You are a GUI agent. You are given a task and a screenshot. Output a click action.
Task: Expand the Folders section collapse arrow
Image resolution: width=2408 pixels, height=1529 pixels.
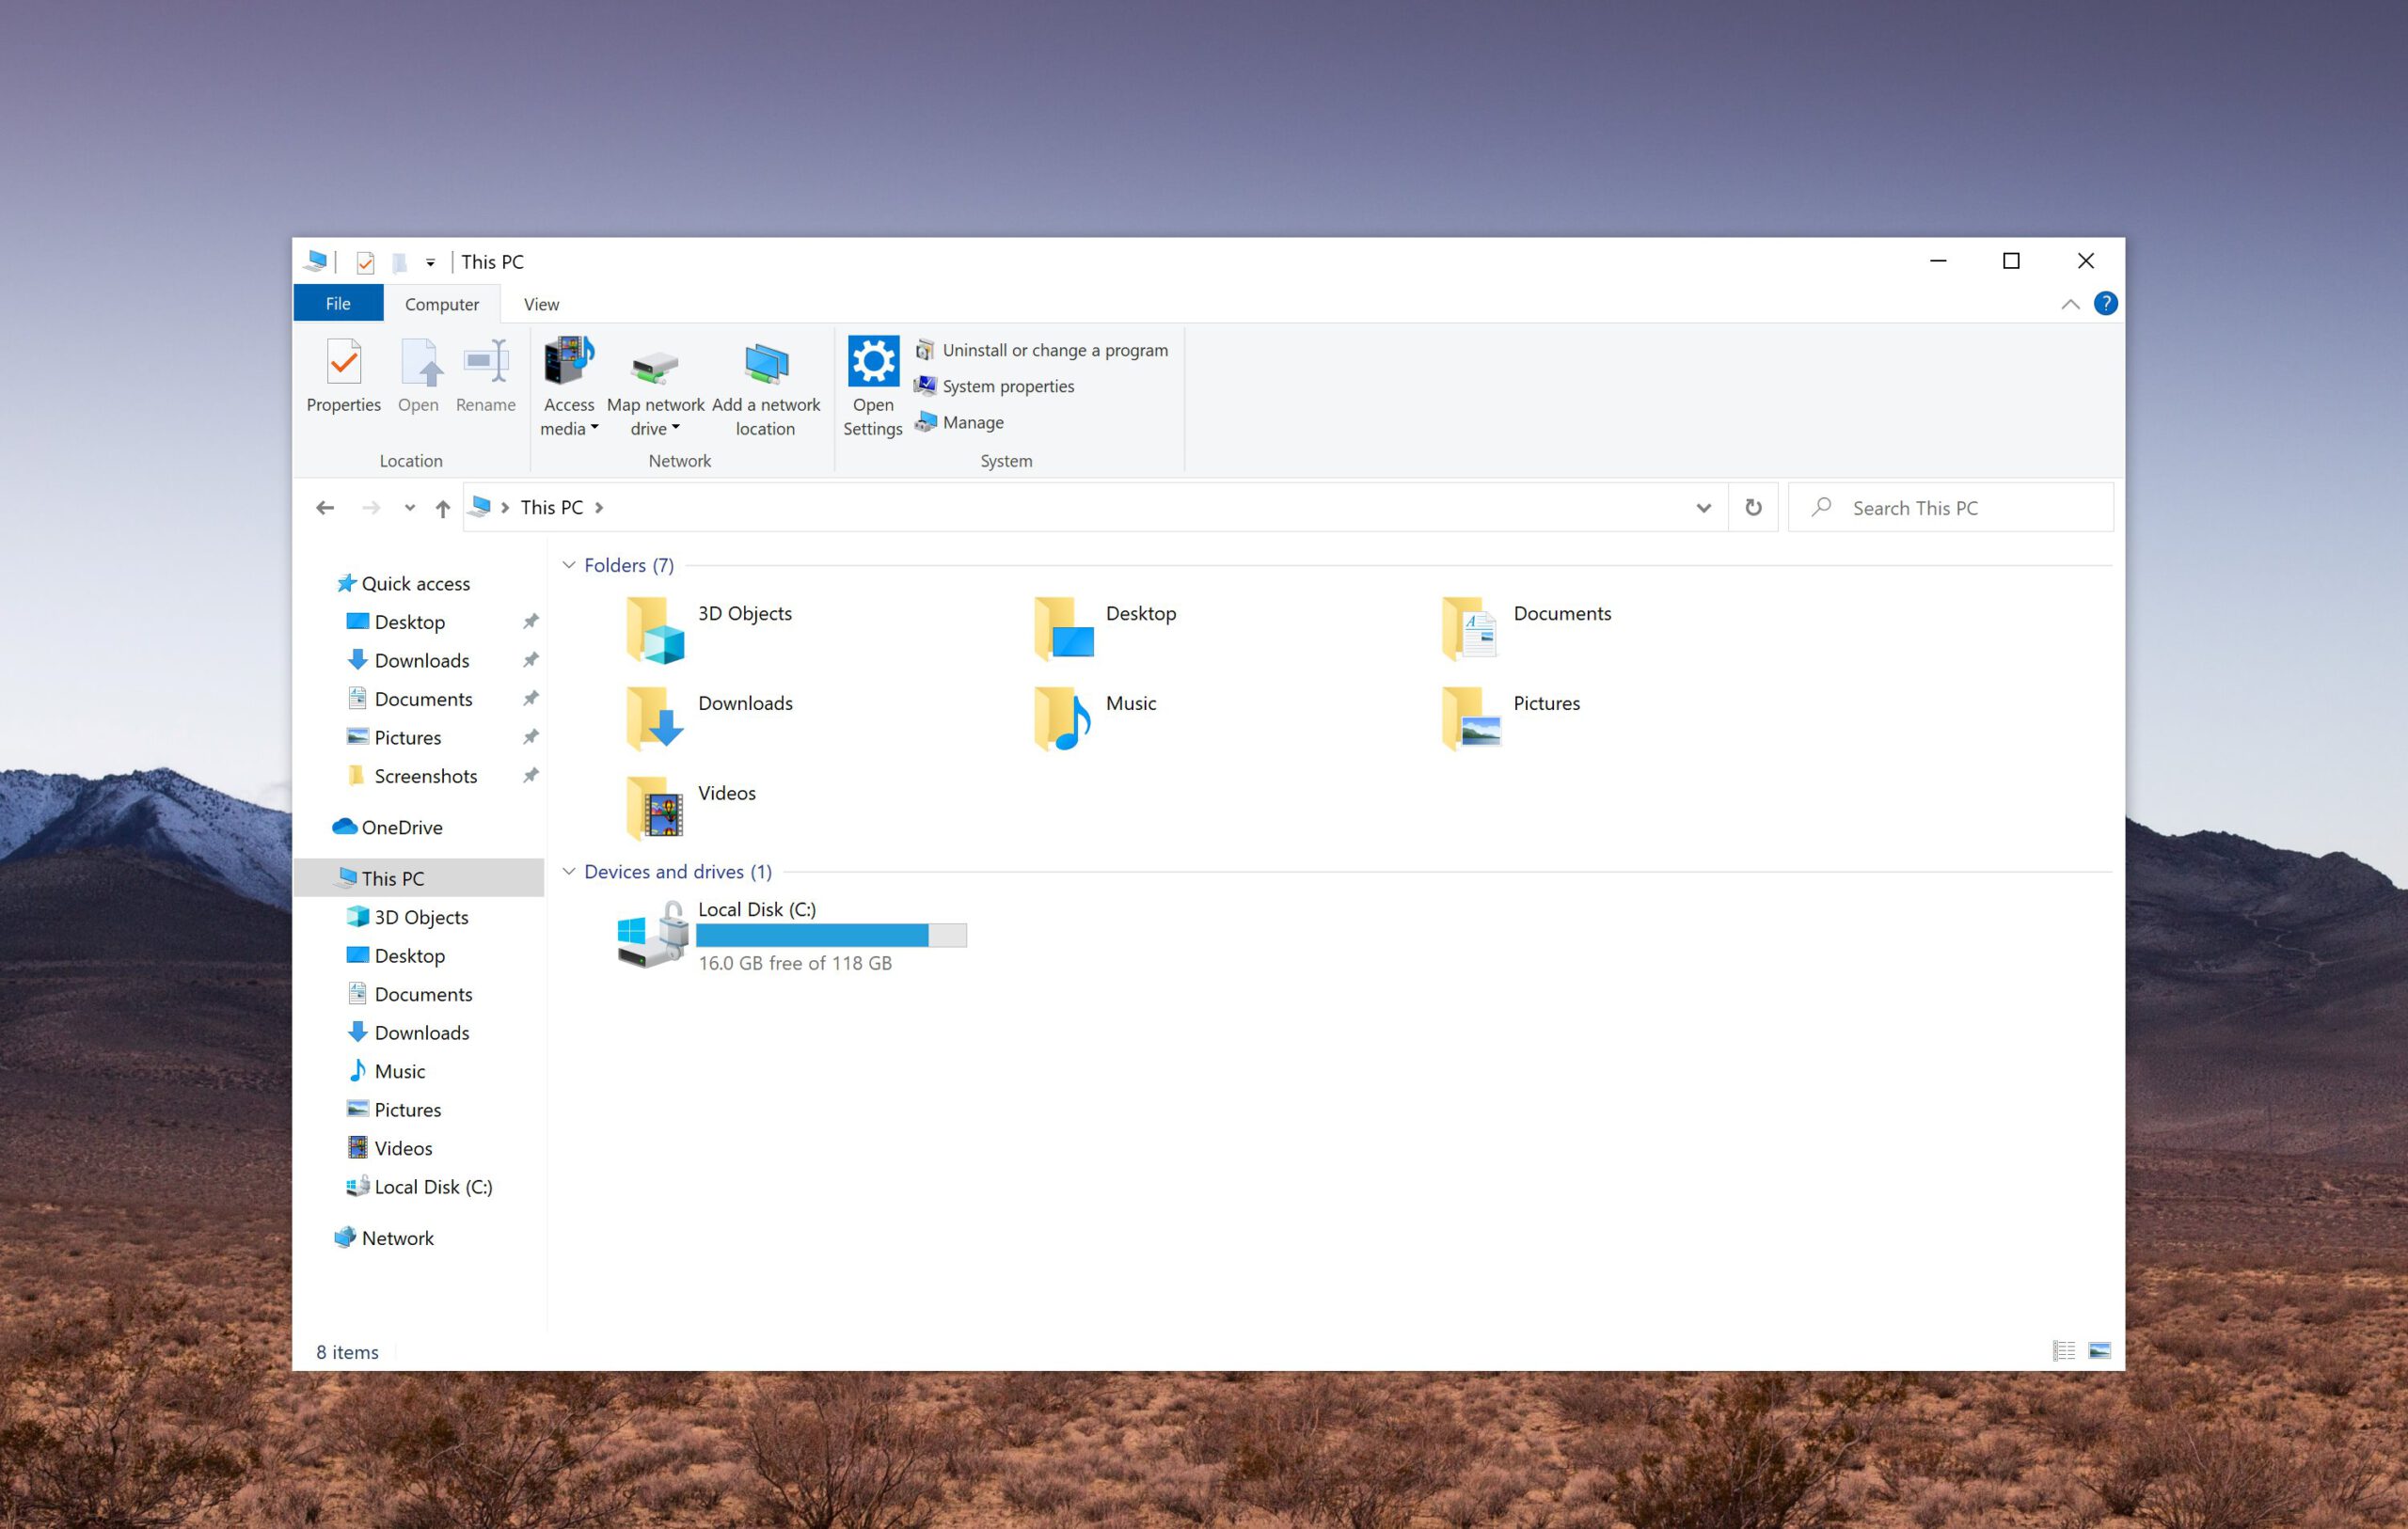pyautogui.click(x=572, y=563)
